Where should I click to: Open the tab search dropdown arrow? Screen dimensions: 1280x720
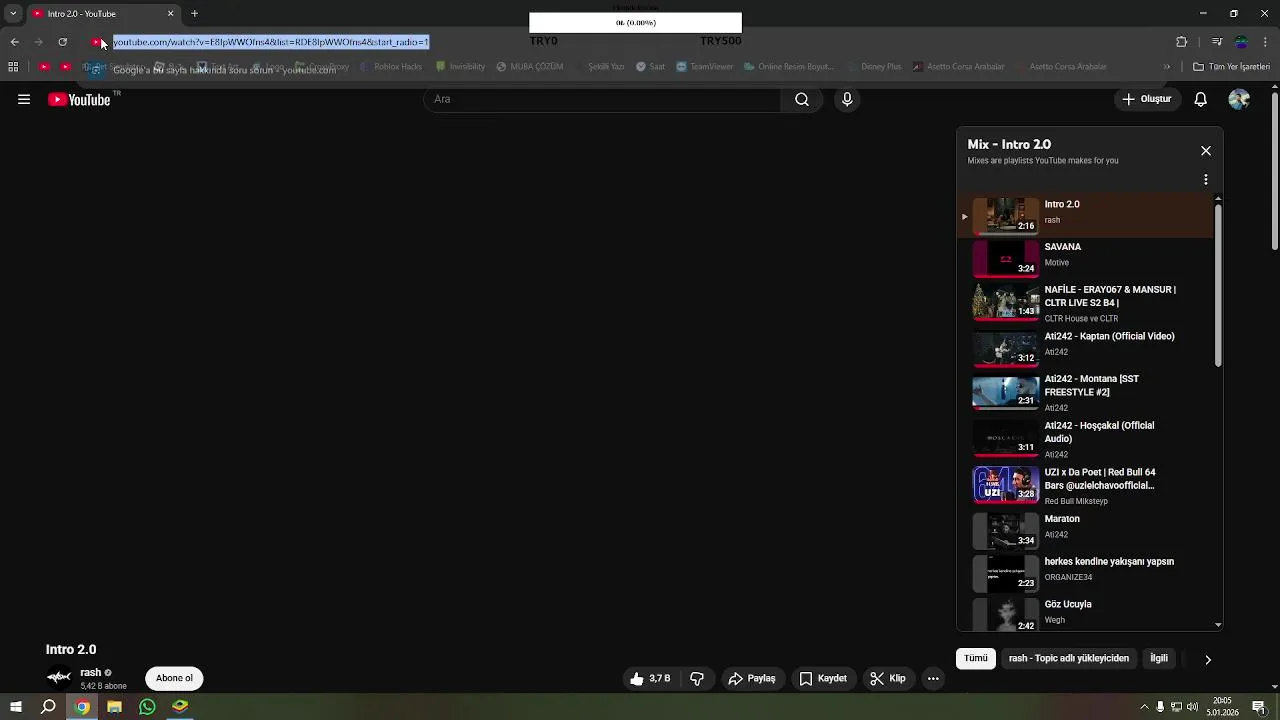click(x=13, y=14)
